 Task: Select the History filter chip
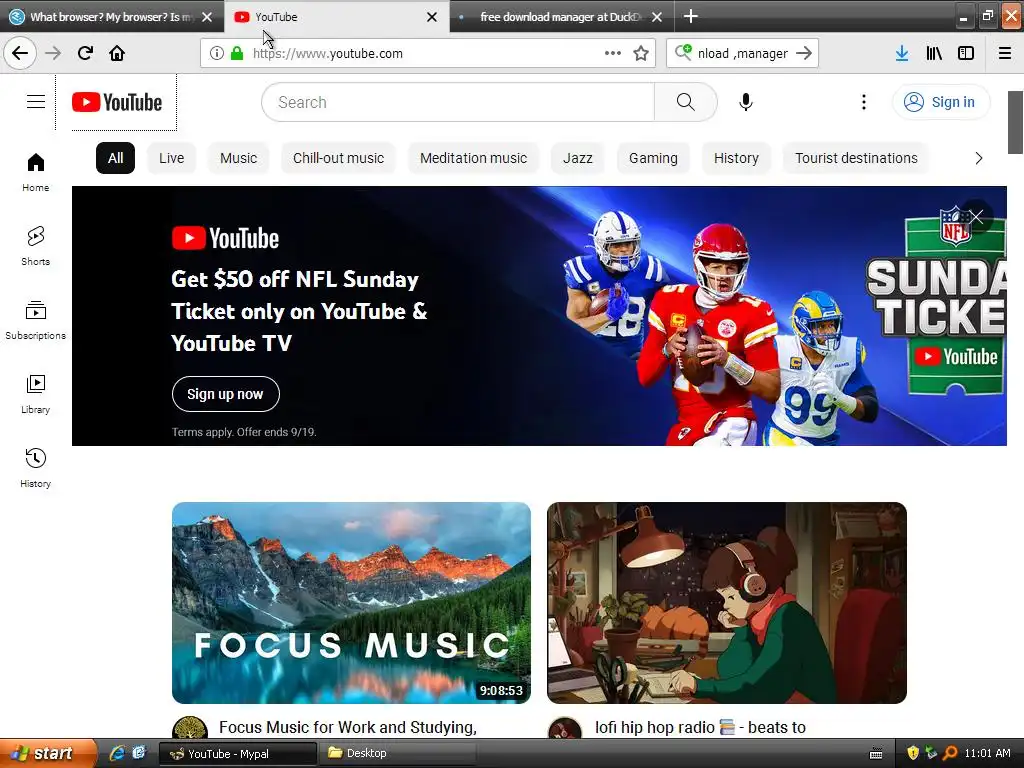736,158
